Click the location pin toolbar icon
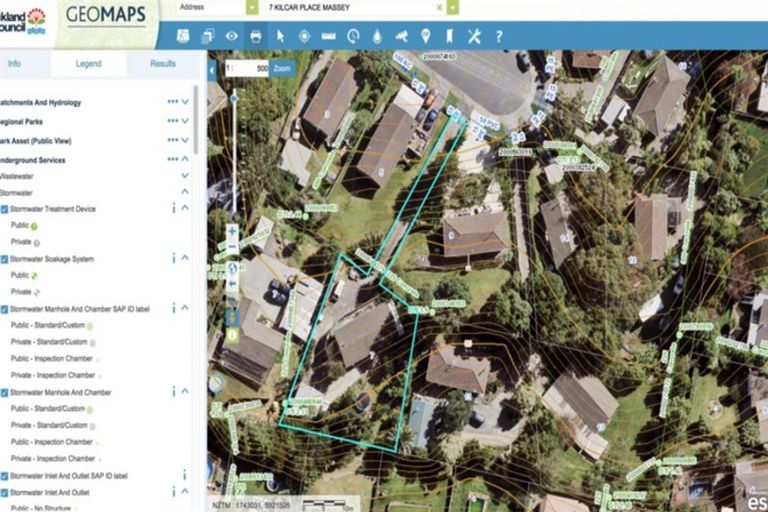The height and width of the screenshot is (512, 768). coord(426,36)
